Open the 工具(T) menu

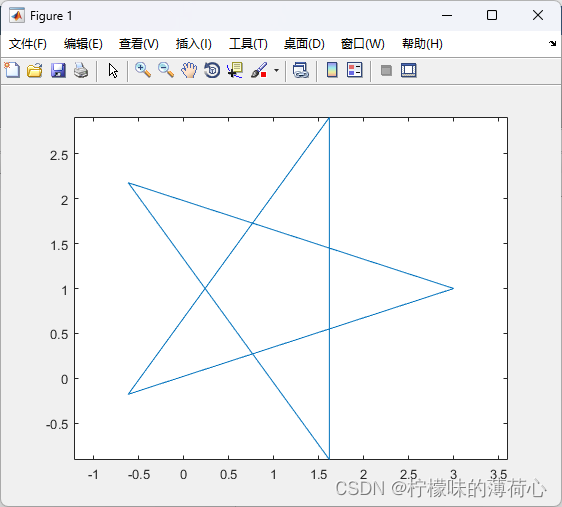(248, 44)
